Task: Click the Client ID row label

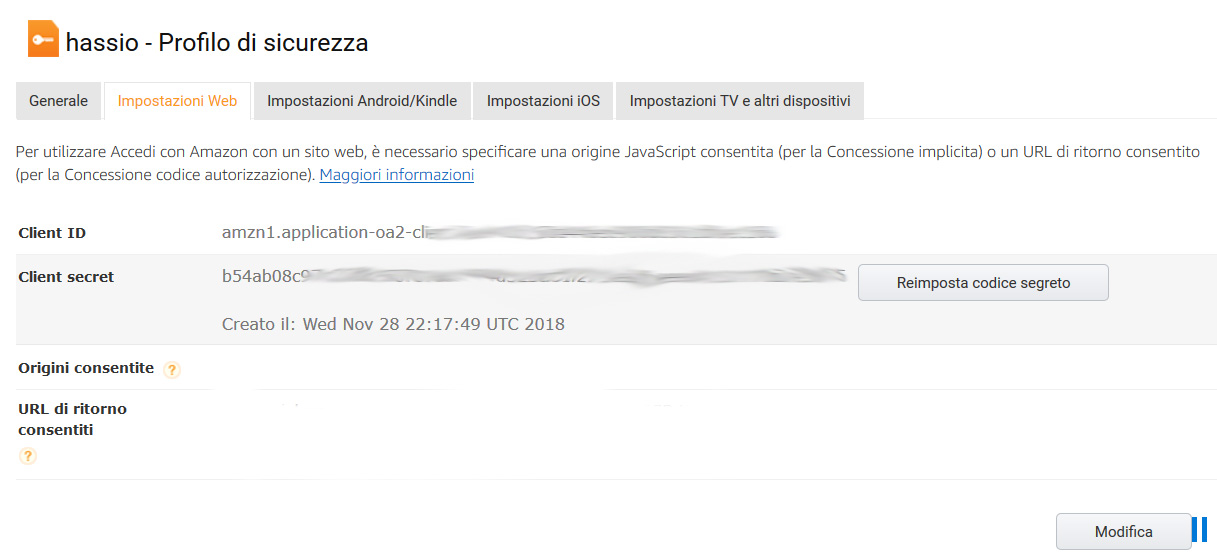Action: coord(52,233)
